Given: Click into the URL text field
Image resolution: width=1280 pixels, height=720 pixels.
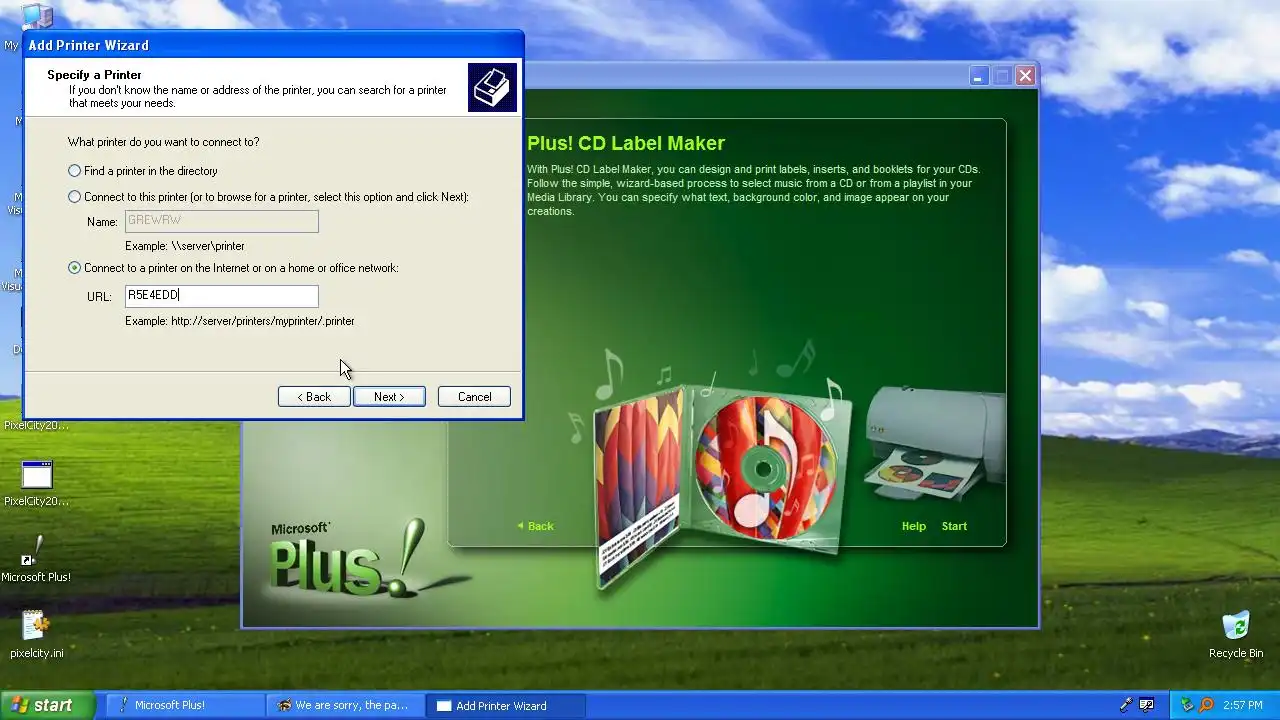Looking at the screenshot, I should pos(221,295).
